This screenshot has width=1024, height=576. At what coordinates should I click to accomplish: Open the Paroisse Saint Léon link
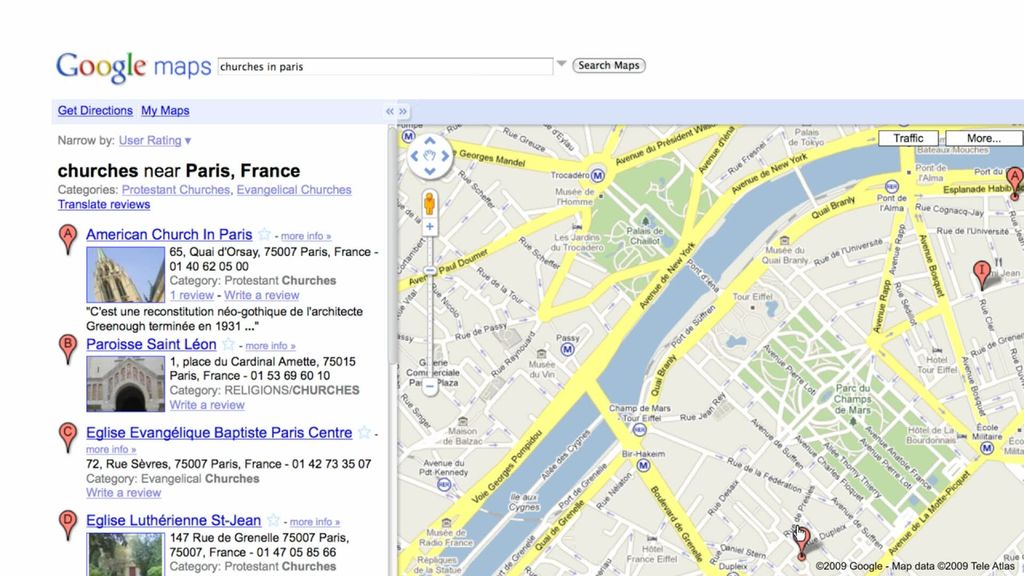coord(151,344)
